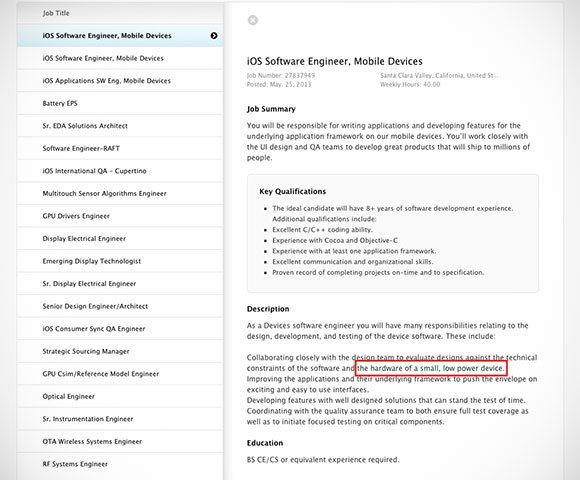View Emerging Display Technologist position
The height and width of the screenshot is (480, 580).
tap(120, 261)
